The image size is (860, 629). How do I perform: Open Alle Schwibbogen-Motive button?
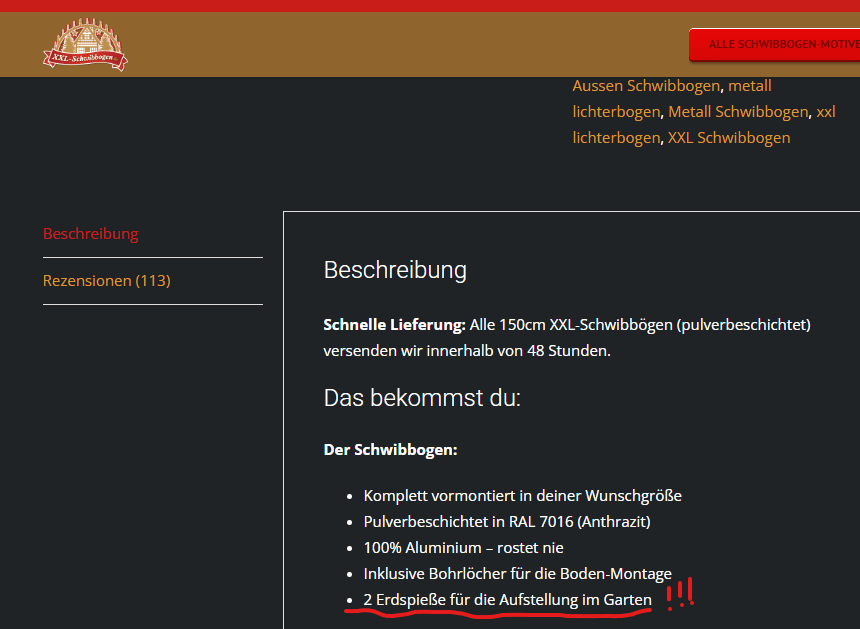[780, 45]
